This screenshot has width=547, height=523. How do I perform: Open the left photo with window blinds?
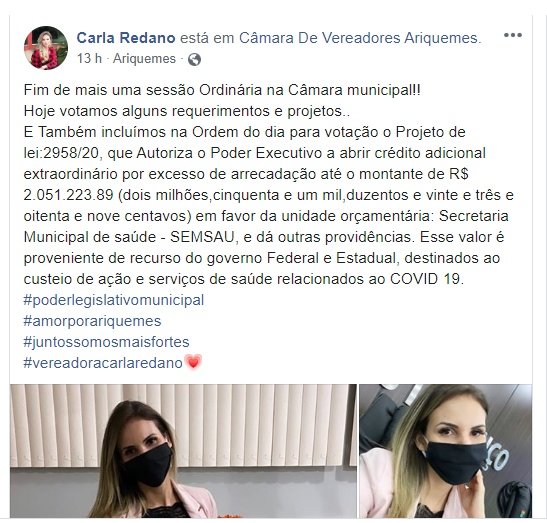click(x=183, y=451)
